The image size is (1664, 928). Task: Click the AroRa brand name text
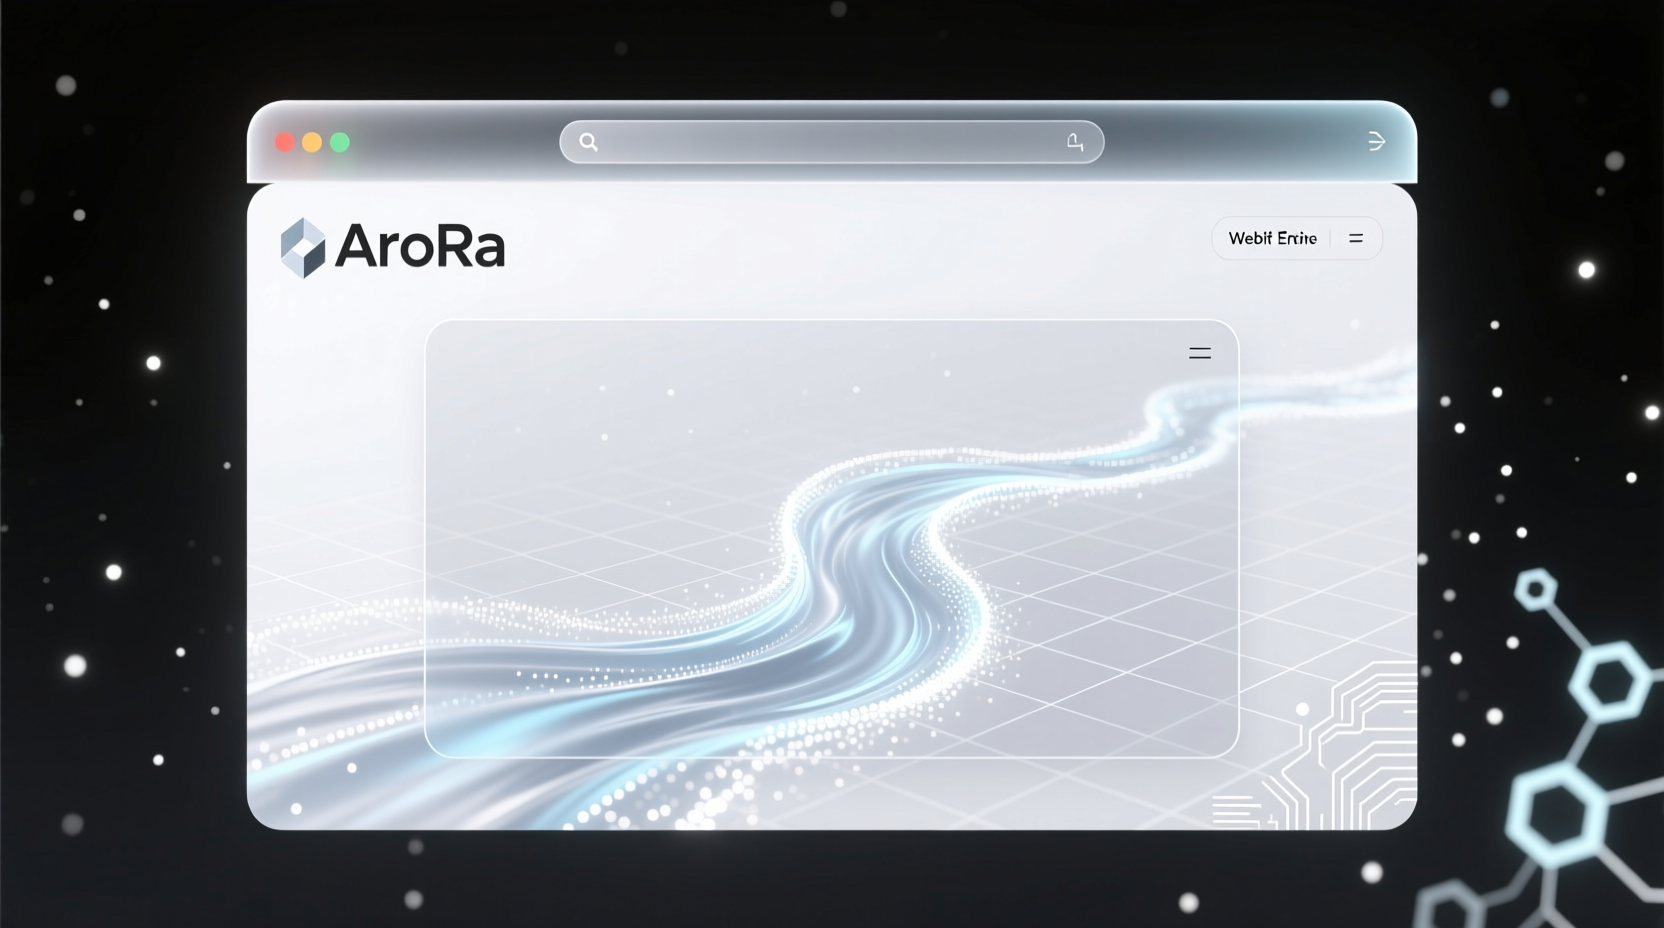point(420,246)
